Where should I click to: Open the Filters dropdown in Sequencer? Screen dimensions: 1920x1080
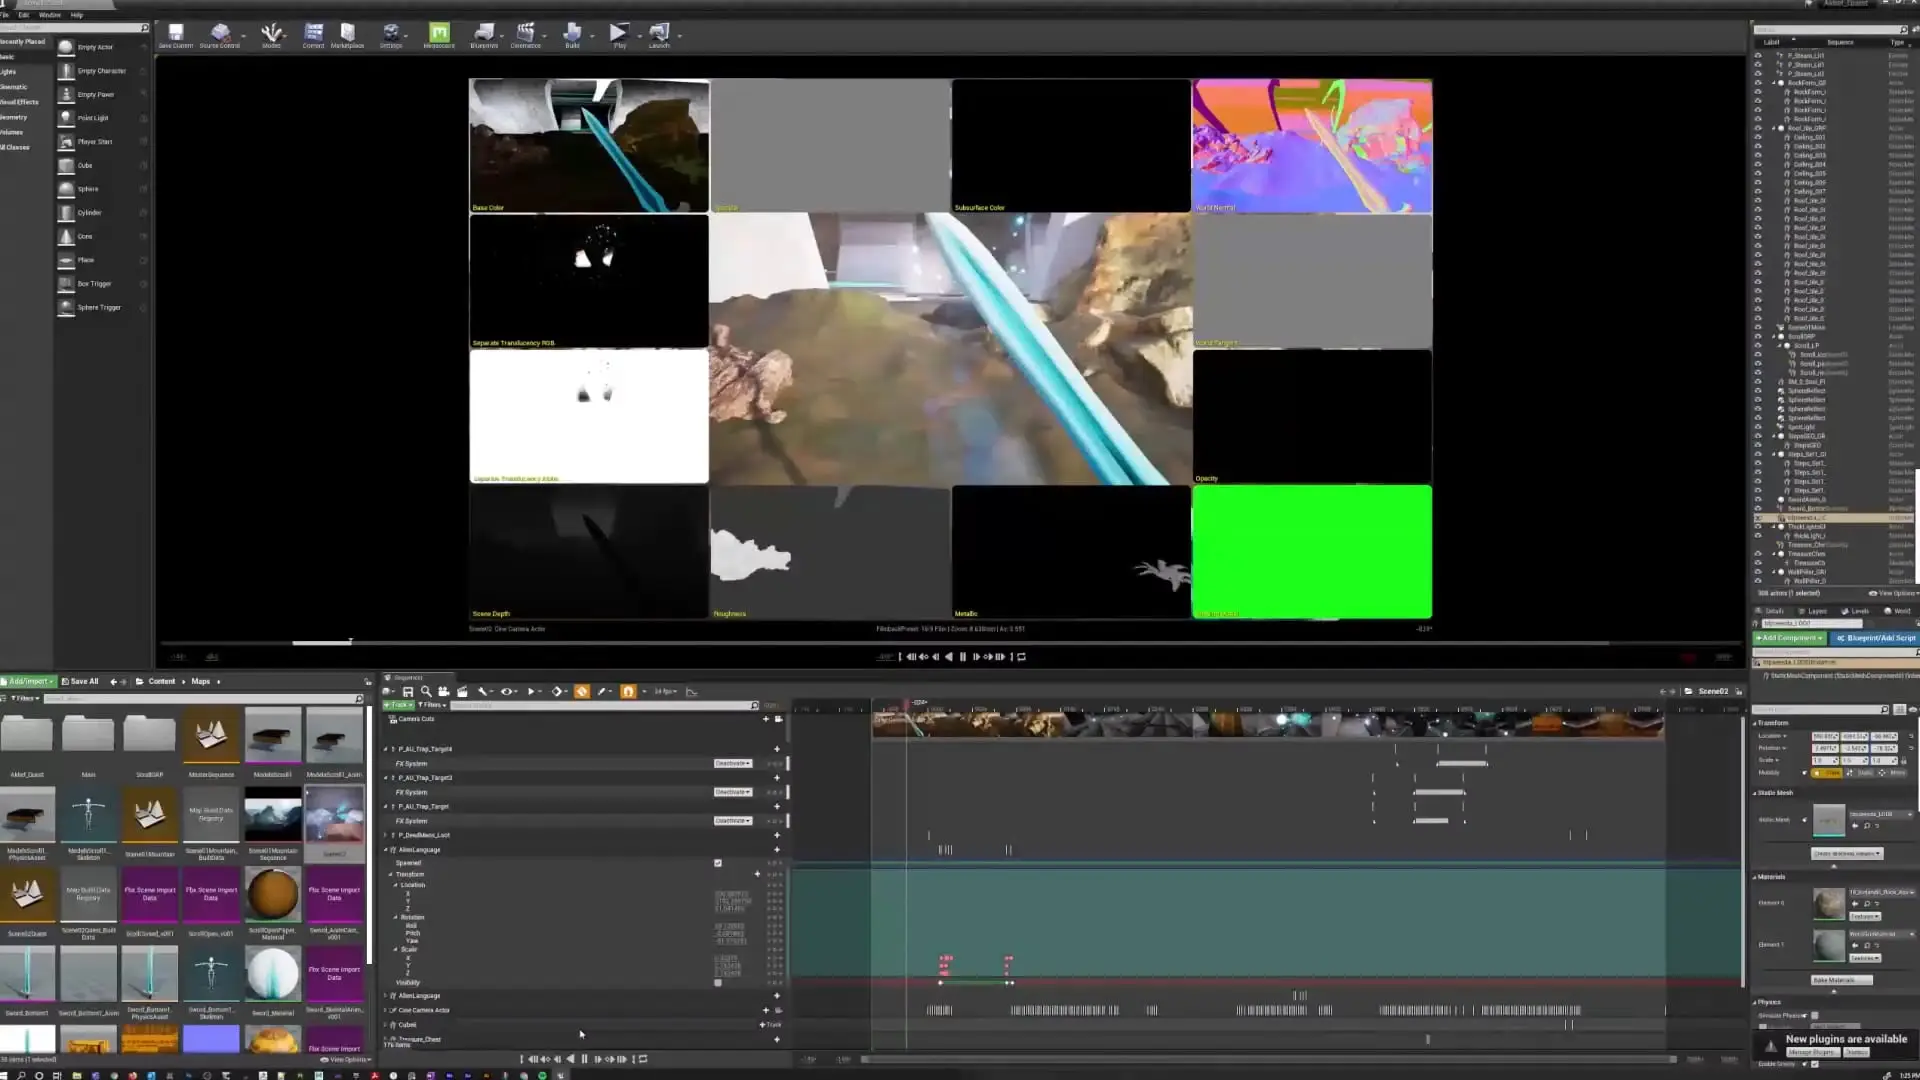coord(430,705)
